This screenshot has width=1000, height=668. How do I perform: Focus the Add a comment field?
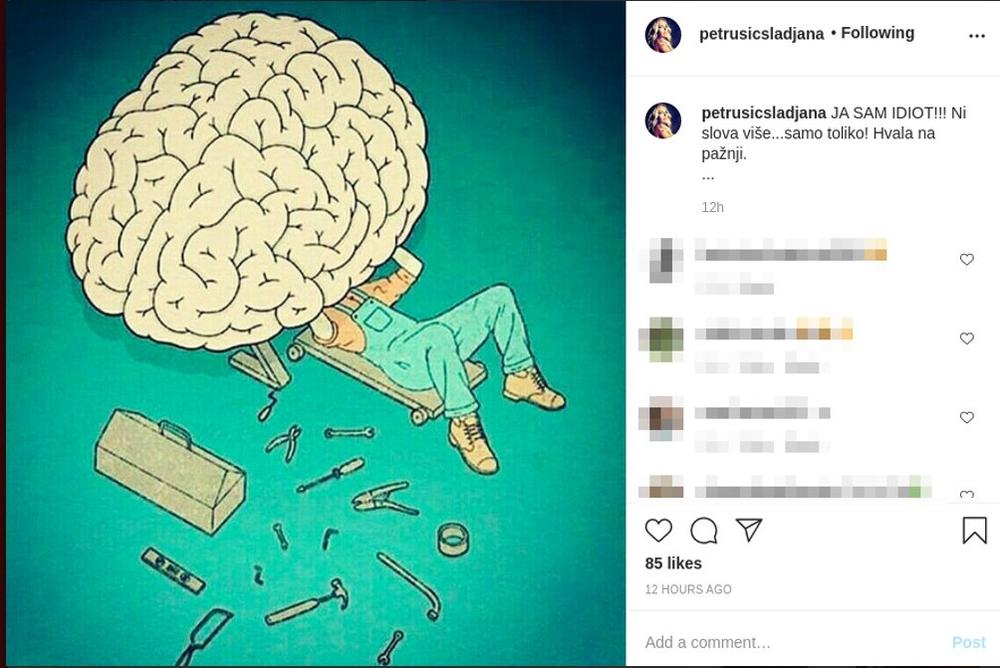[x=791, y=642]
